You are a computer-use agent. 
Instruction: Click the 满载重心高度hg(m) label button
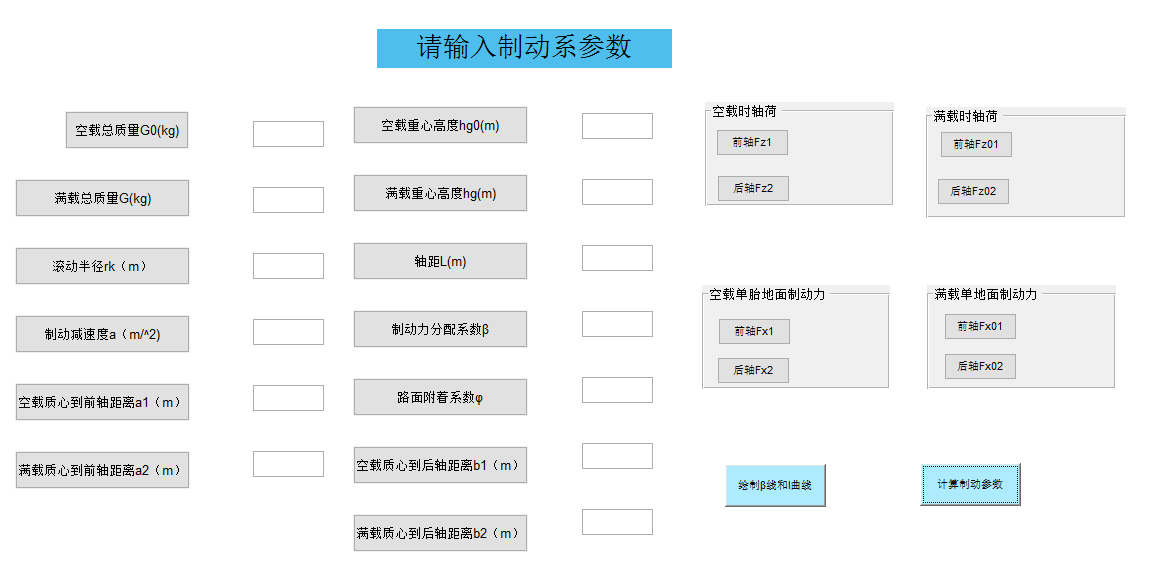[440, 193]
